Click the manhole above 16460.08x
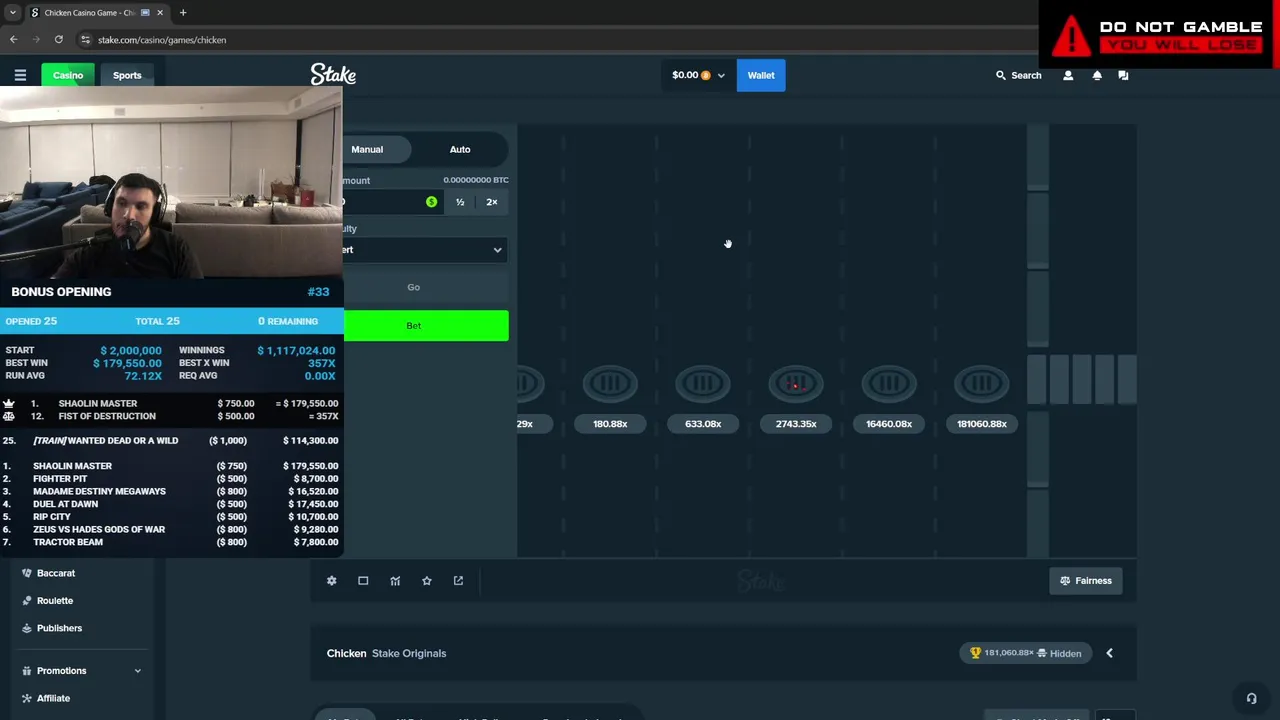Viewport: 1280px width, 720px height. point(889,383)
